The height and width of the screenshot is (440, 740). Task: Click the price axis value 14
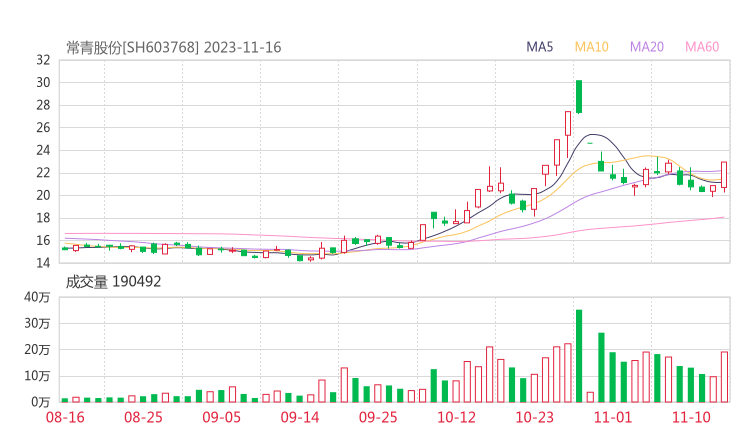click(x=43, y=263)
